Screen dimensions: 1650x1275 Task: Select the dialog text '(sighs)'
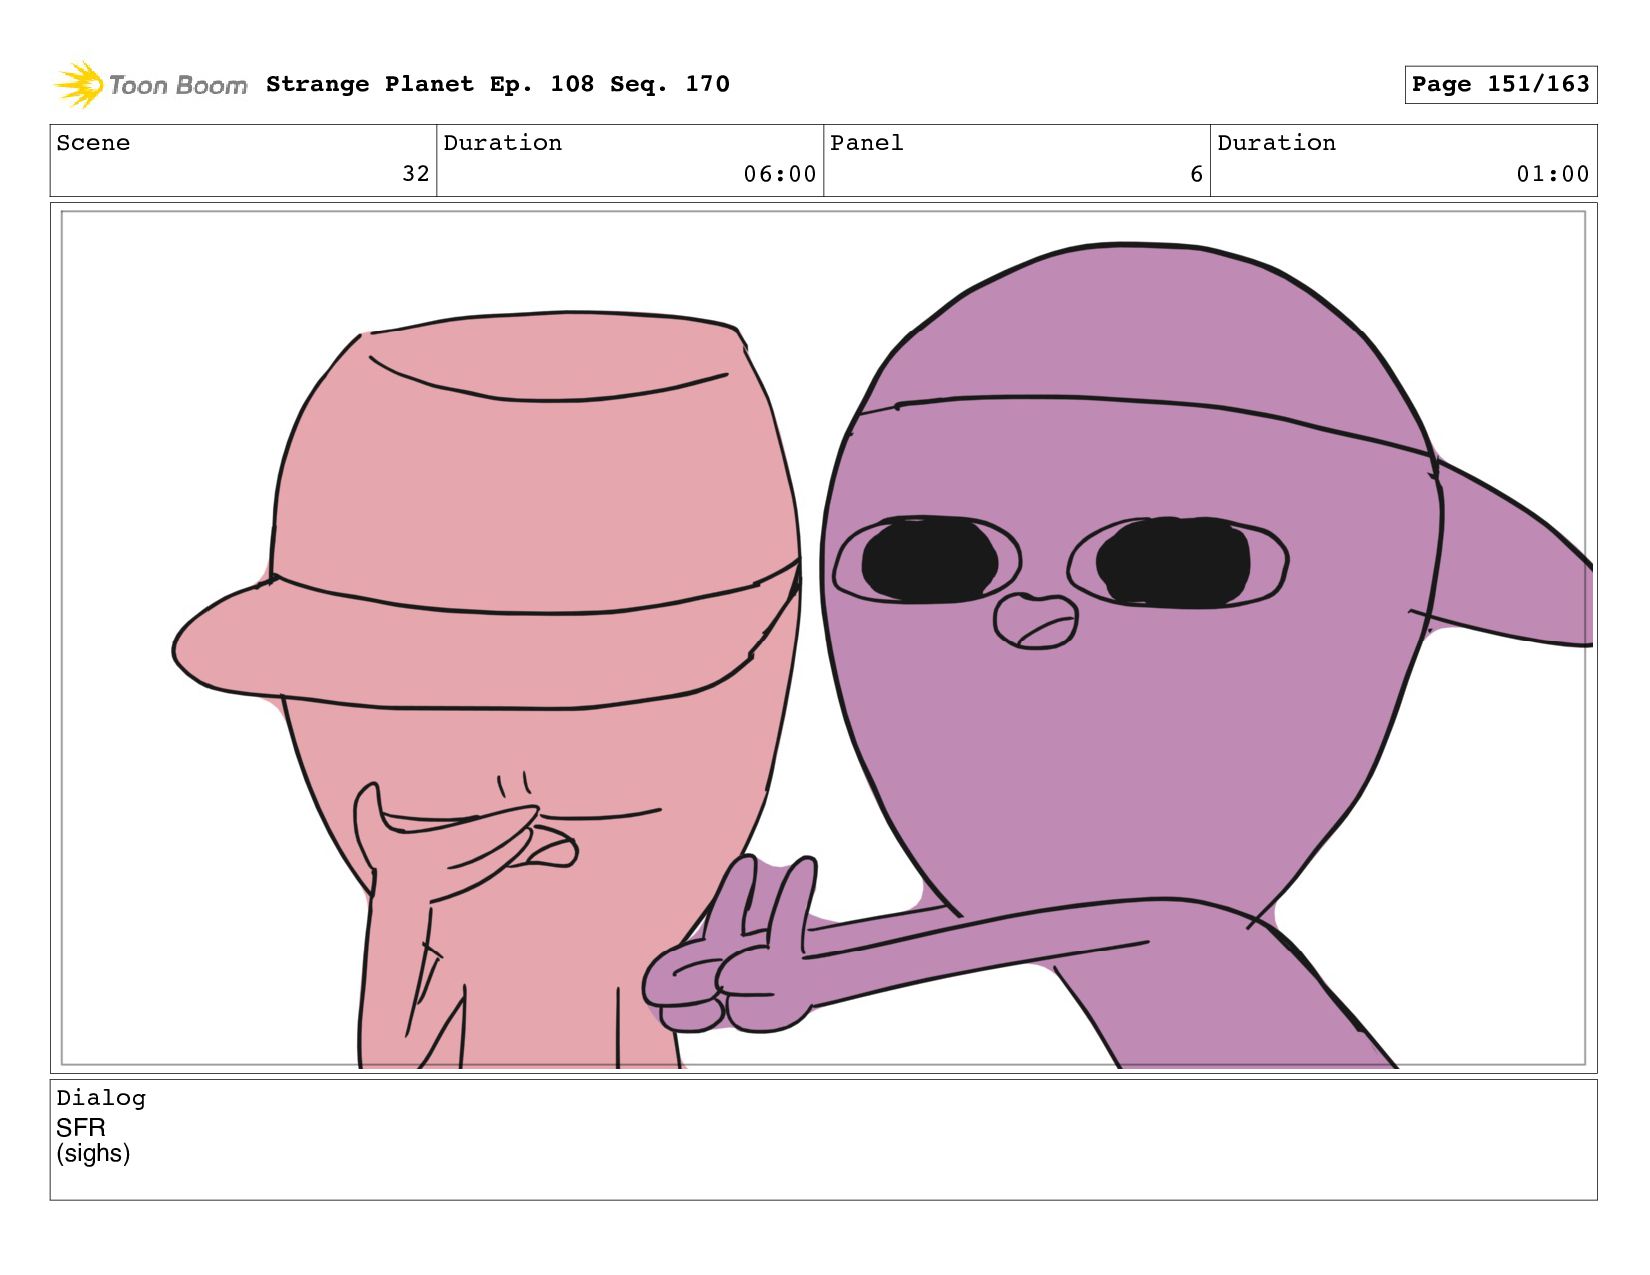[x=93, y=1154]
